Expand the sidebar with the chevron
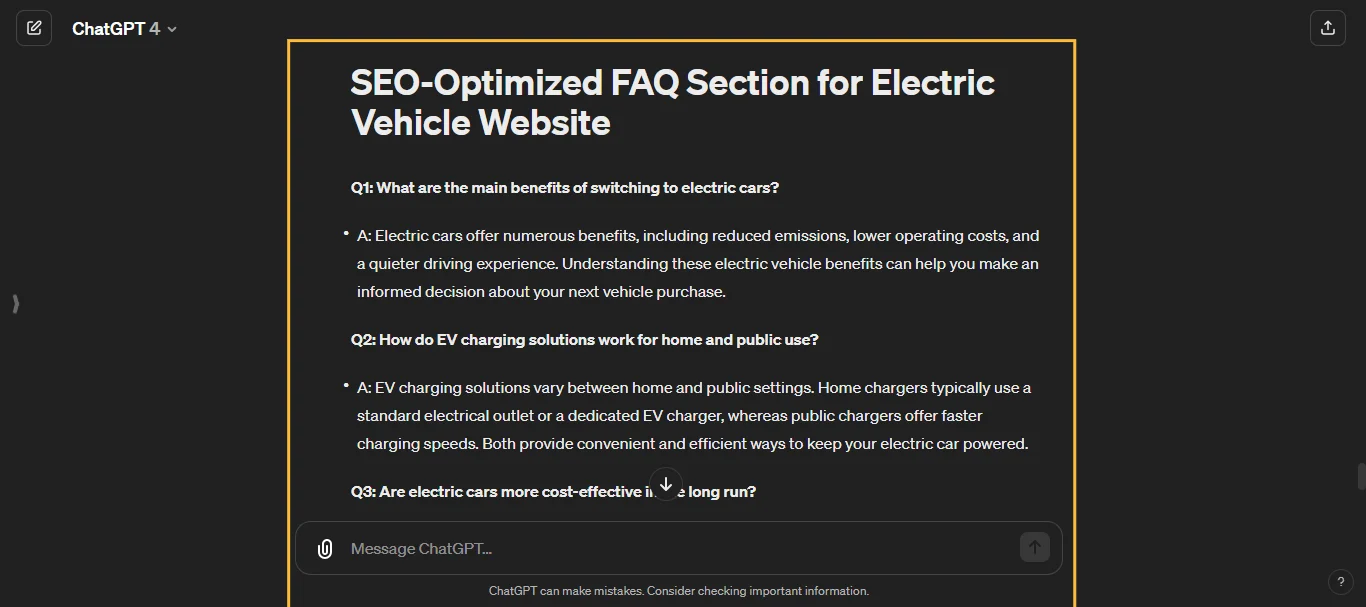This screenshot has width=1366, height=607. coord(15,304)
